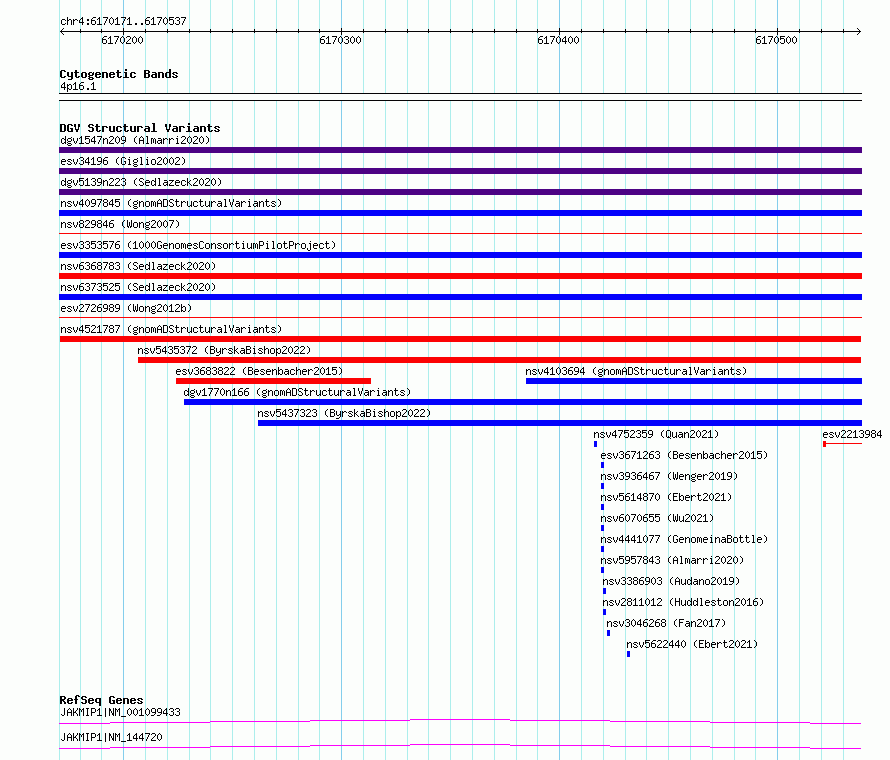Click the ruler's left arrow end

click(62, 31)
